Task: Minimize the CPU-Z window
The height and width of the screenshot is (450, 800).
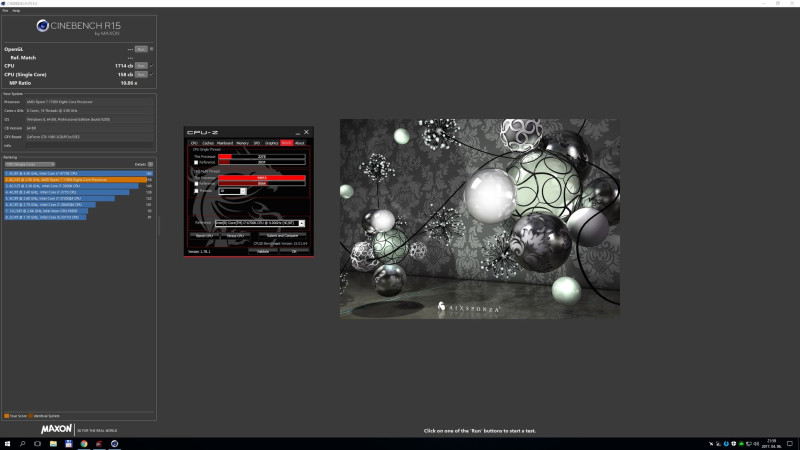Action: pyautogui.click(x=298, y=133)
